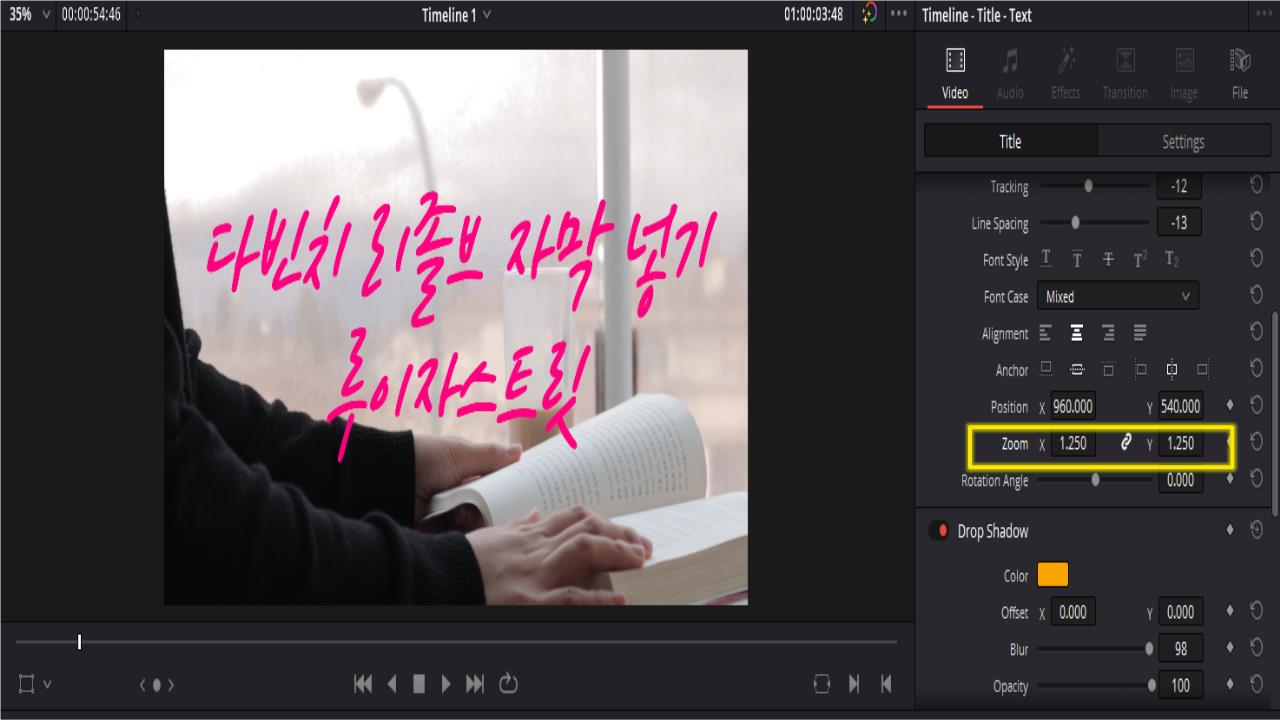Viewport: 1280px width, 720px height.
Task: Reset Alignment setting
Action: [1256, 332]
